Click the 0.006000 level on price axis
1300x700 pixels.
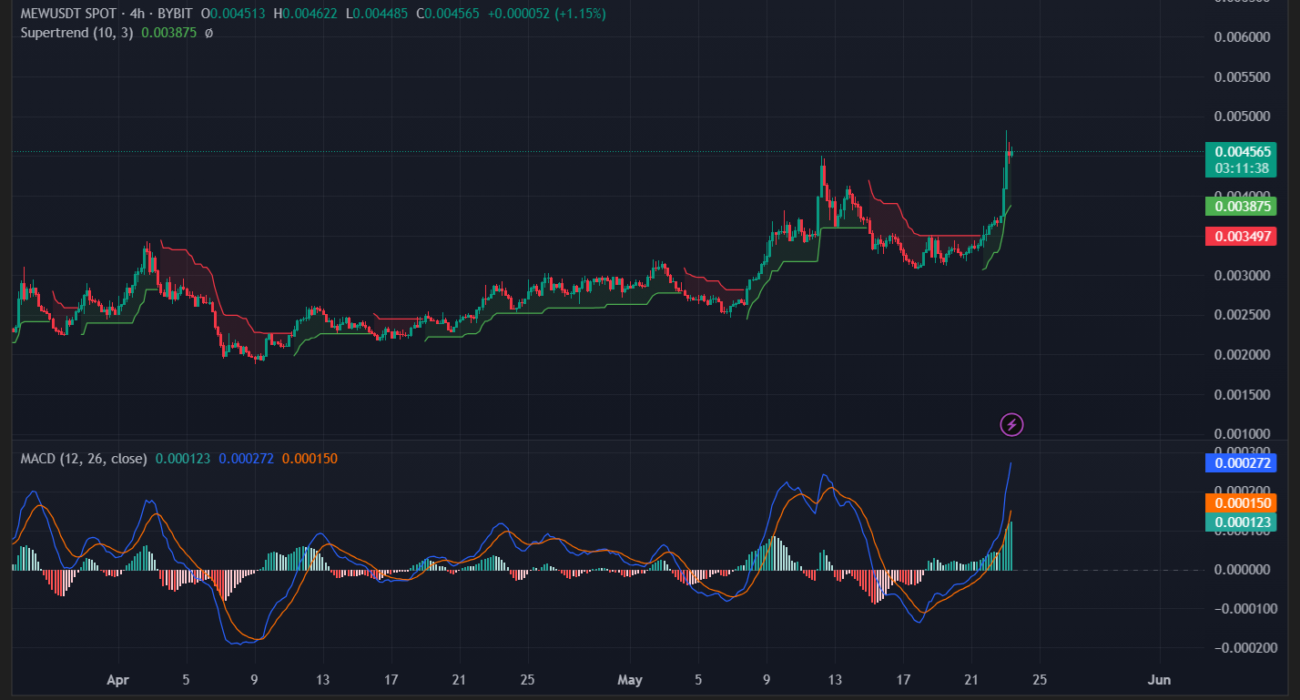pyautogui.click(x=1241, y=37)
